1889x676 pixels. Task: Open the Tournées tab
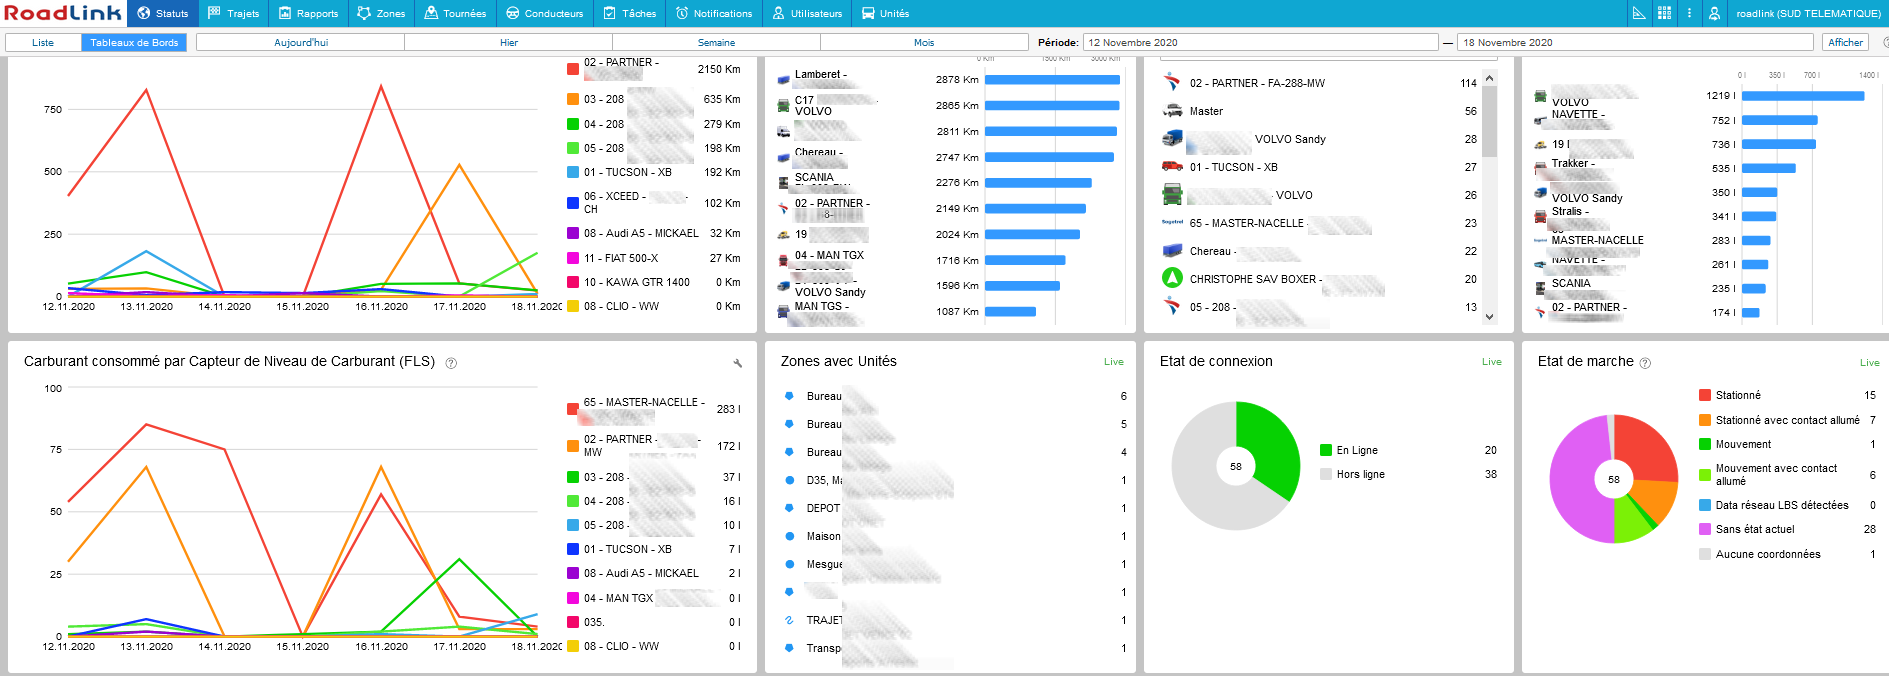(x=455, y=13)
